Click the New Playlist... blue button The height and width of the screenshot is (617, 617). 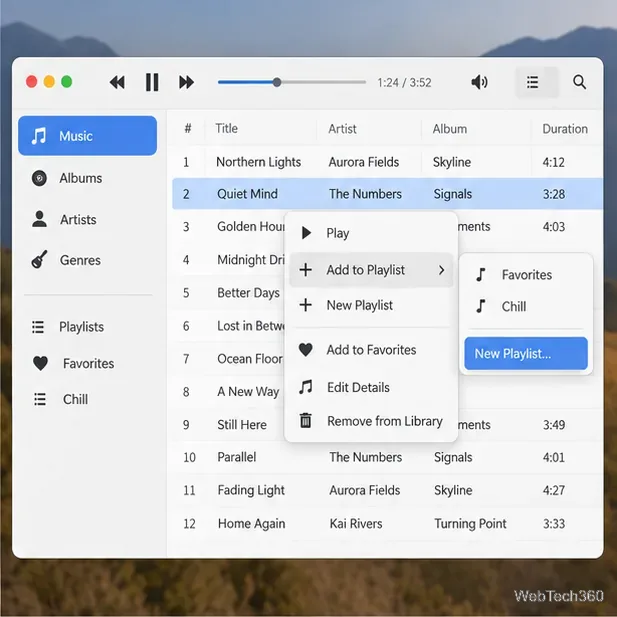(x=526, y=353)
